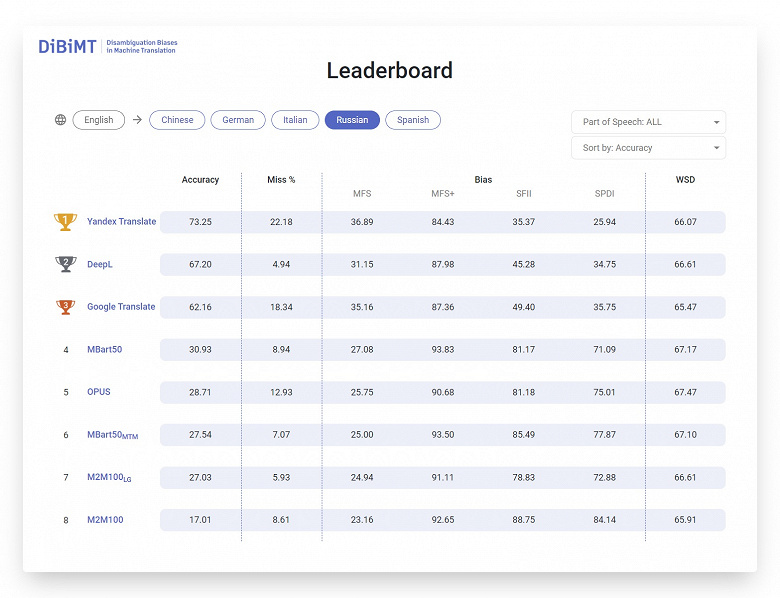Screen dimensions: 780x598
Task: Click M2M100 SPDI value 84.14
Action: [x=604, y=519]
